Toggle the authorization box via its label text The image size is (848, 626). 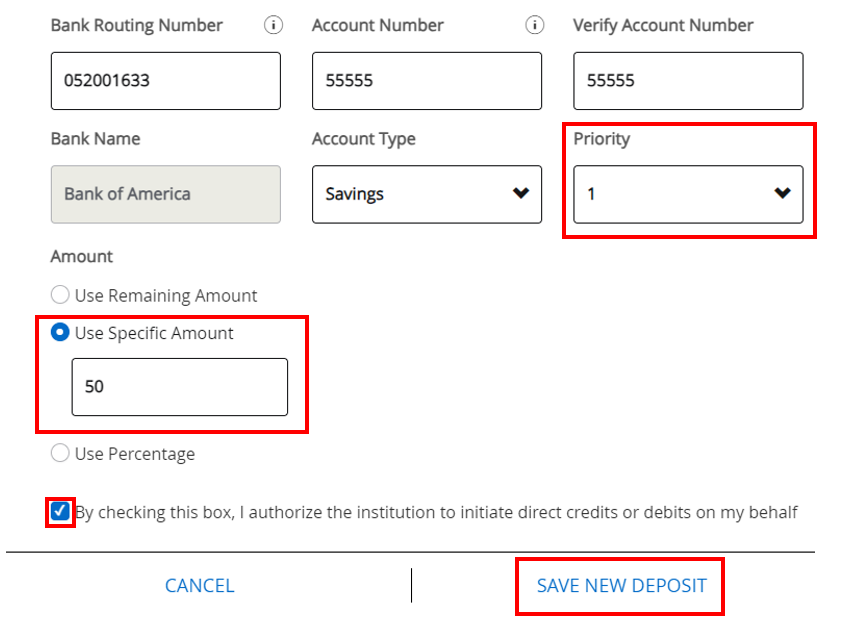point(400,512)
